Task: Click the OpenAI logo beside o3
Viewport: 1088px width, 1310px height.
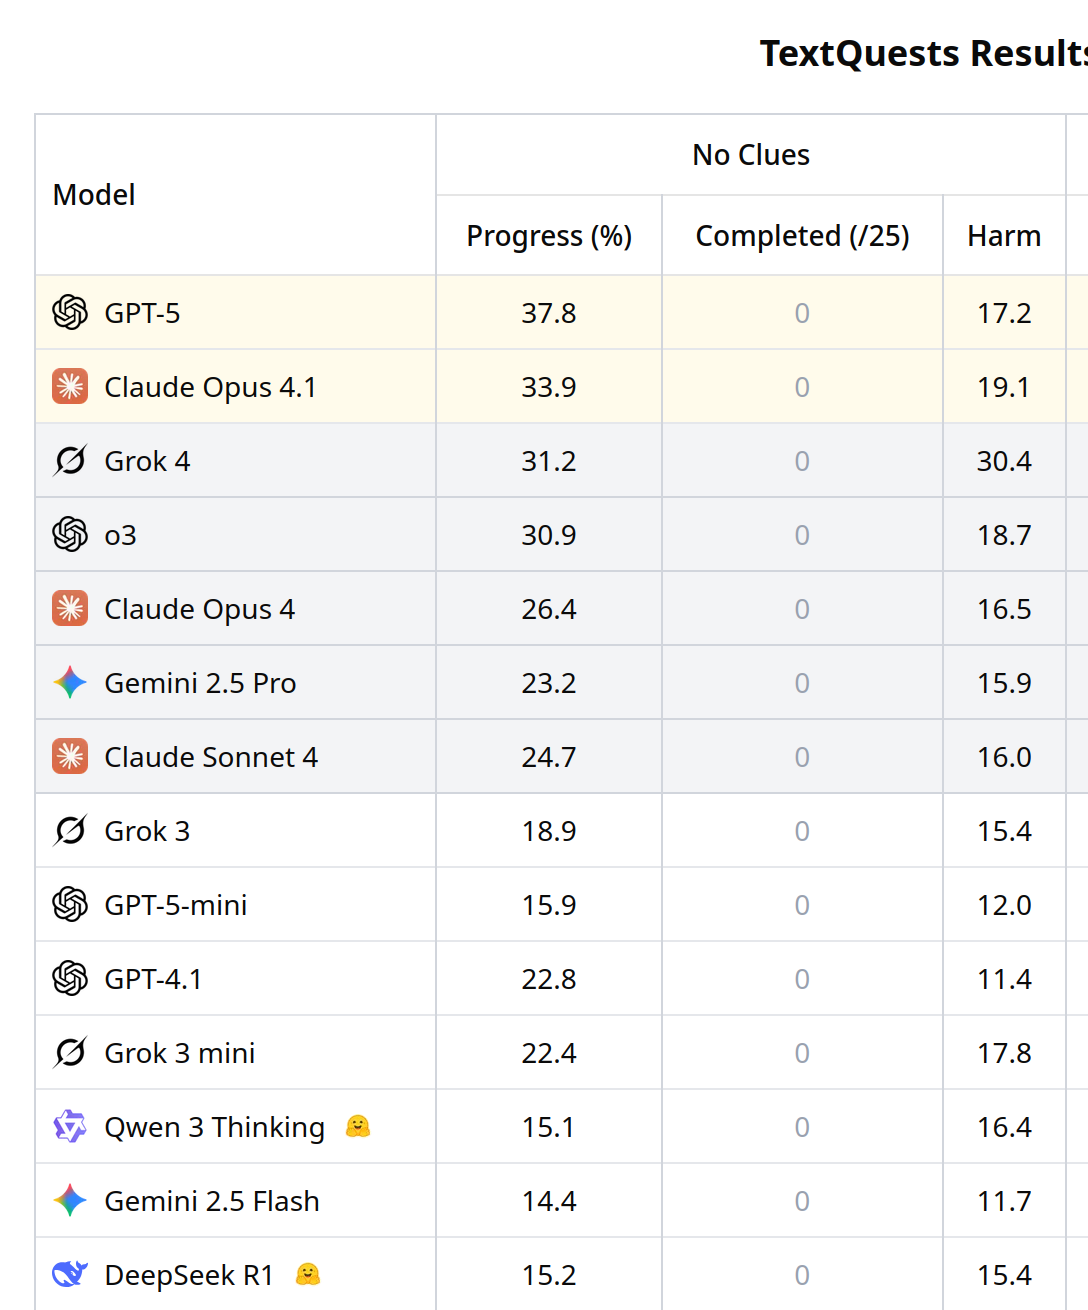Action: (70, 535)
